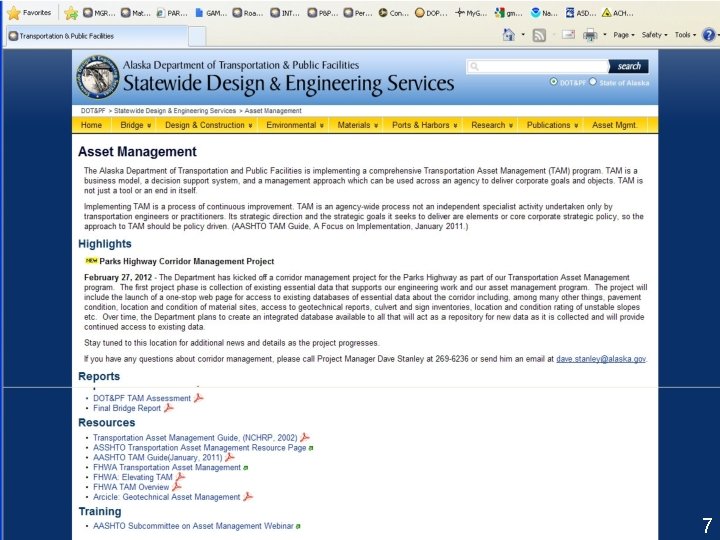
Task: Open the INT... favorites bar shortcut
Action: point(285,13)
